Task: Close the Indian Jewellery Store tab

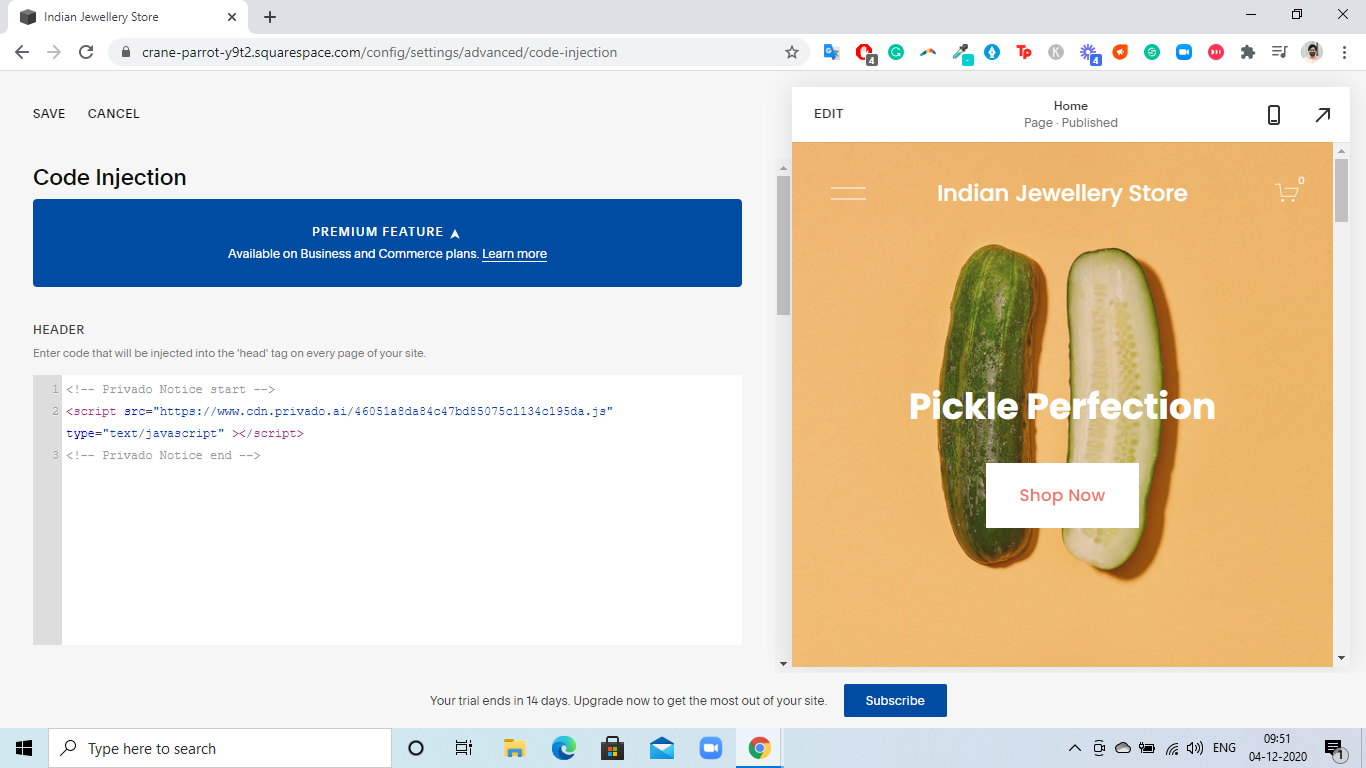Action: point(232,17)
